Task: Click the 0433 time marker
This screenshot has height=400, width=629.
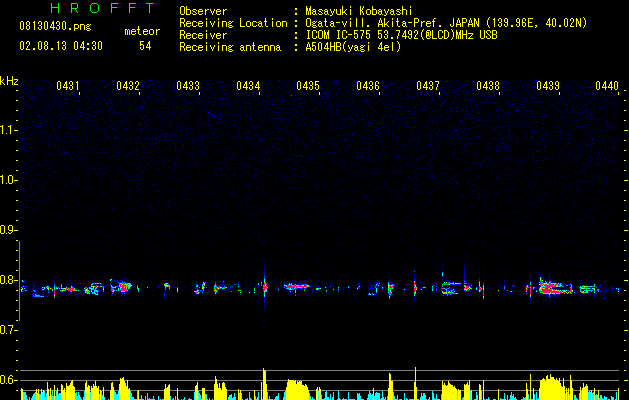Action: (x=188, y=85)
